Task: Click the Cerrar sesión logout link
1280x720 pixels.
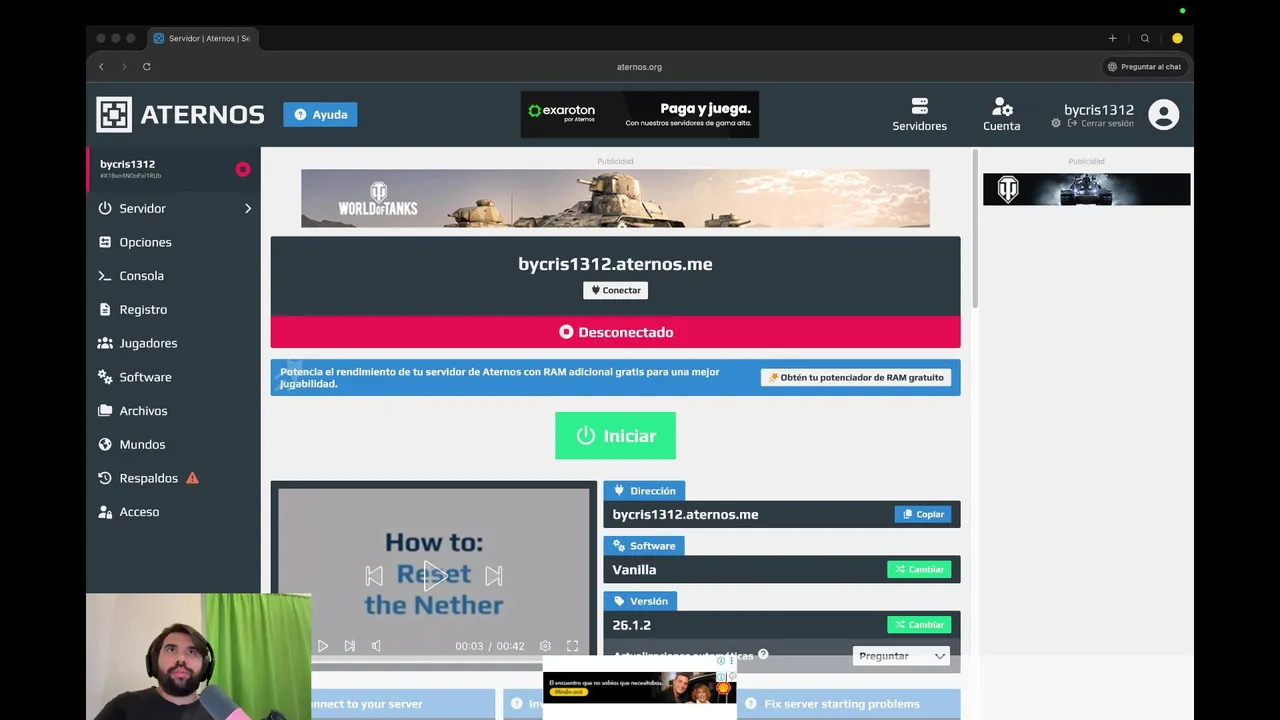Action: (1101, 123)
